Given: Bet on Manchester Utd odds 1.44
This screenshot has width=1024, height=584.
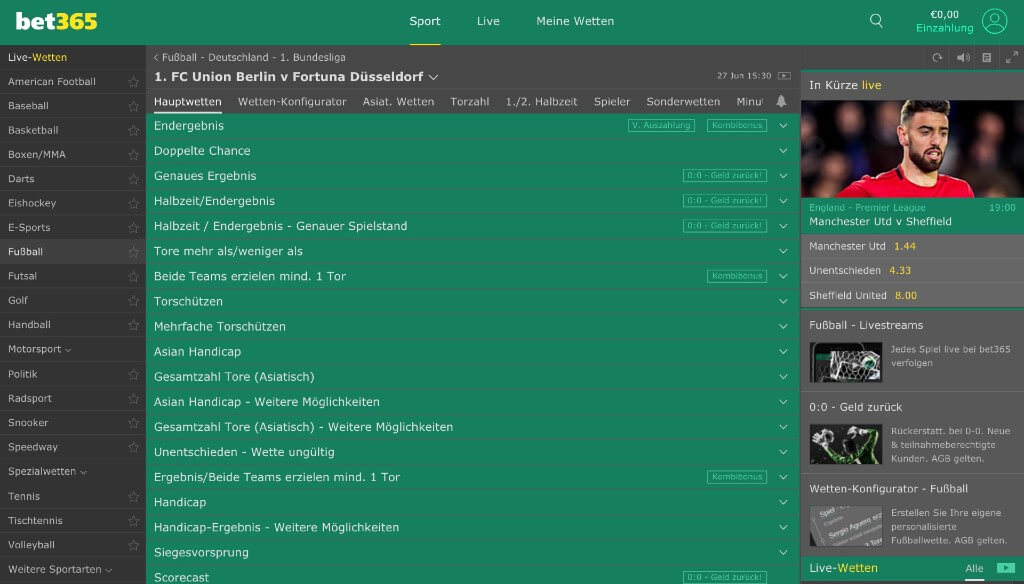Looking at the screenshot, I should pos(904,246).
